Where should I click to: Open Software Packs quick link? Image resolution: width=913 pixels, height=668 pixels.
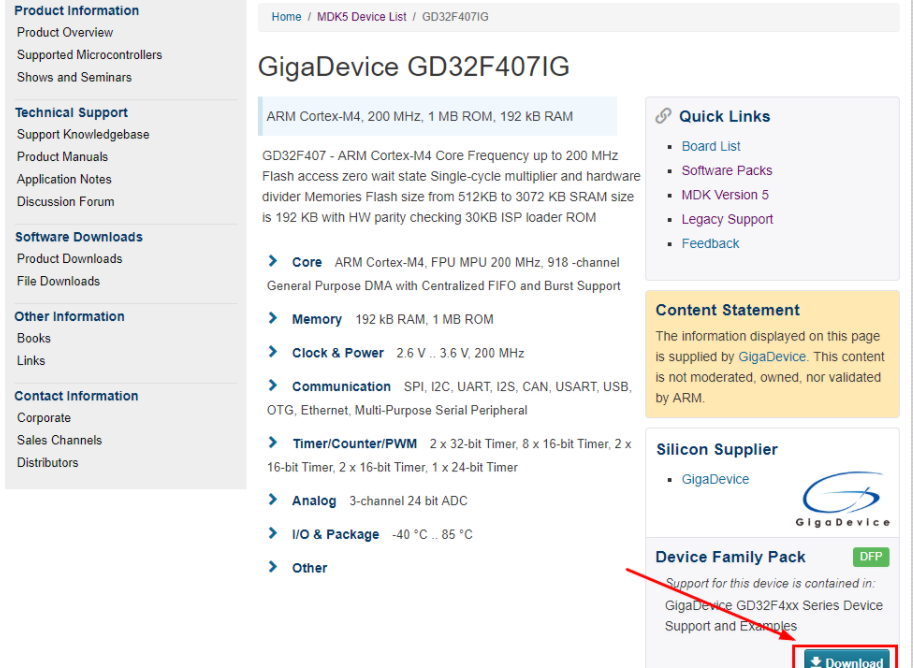(727, 171)
